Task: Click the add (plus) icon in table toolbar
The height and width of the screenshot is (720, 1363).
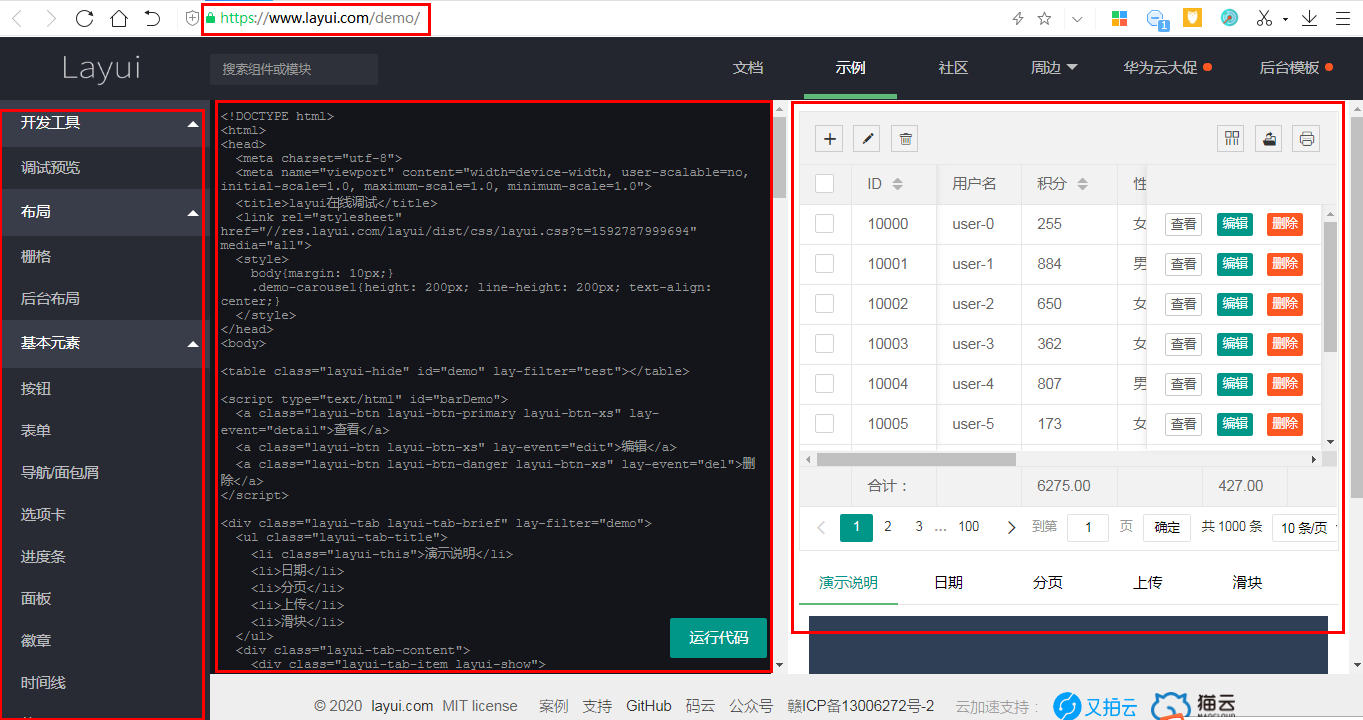Action: (829, 139)
